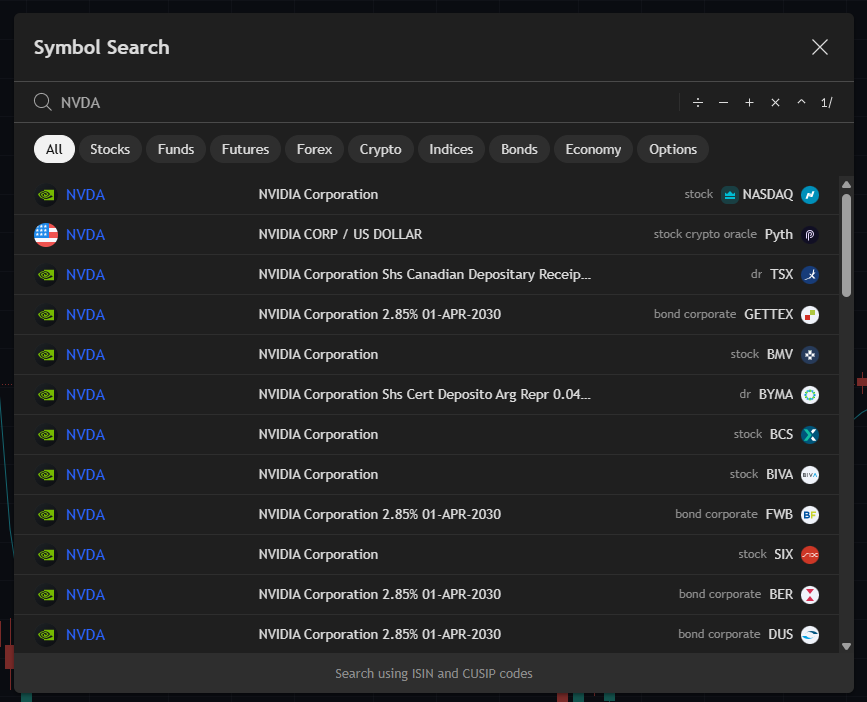867x702 pixels.
Task: Click the BCS exchange logo icon
Action: click(x=810, y=434)
